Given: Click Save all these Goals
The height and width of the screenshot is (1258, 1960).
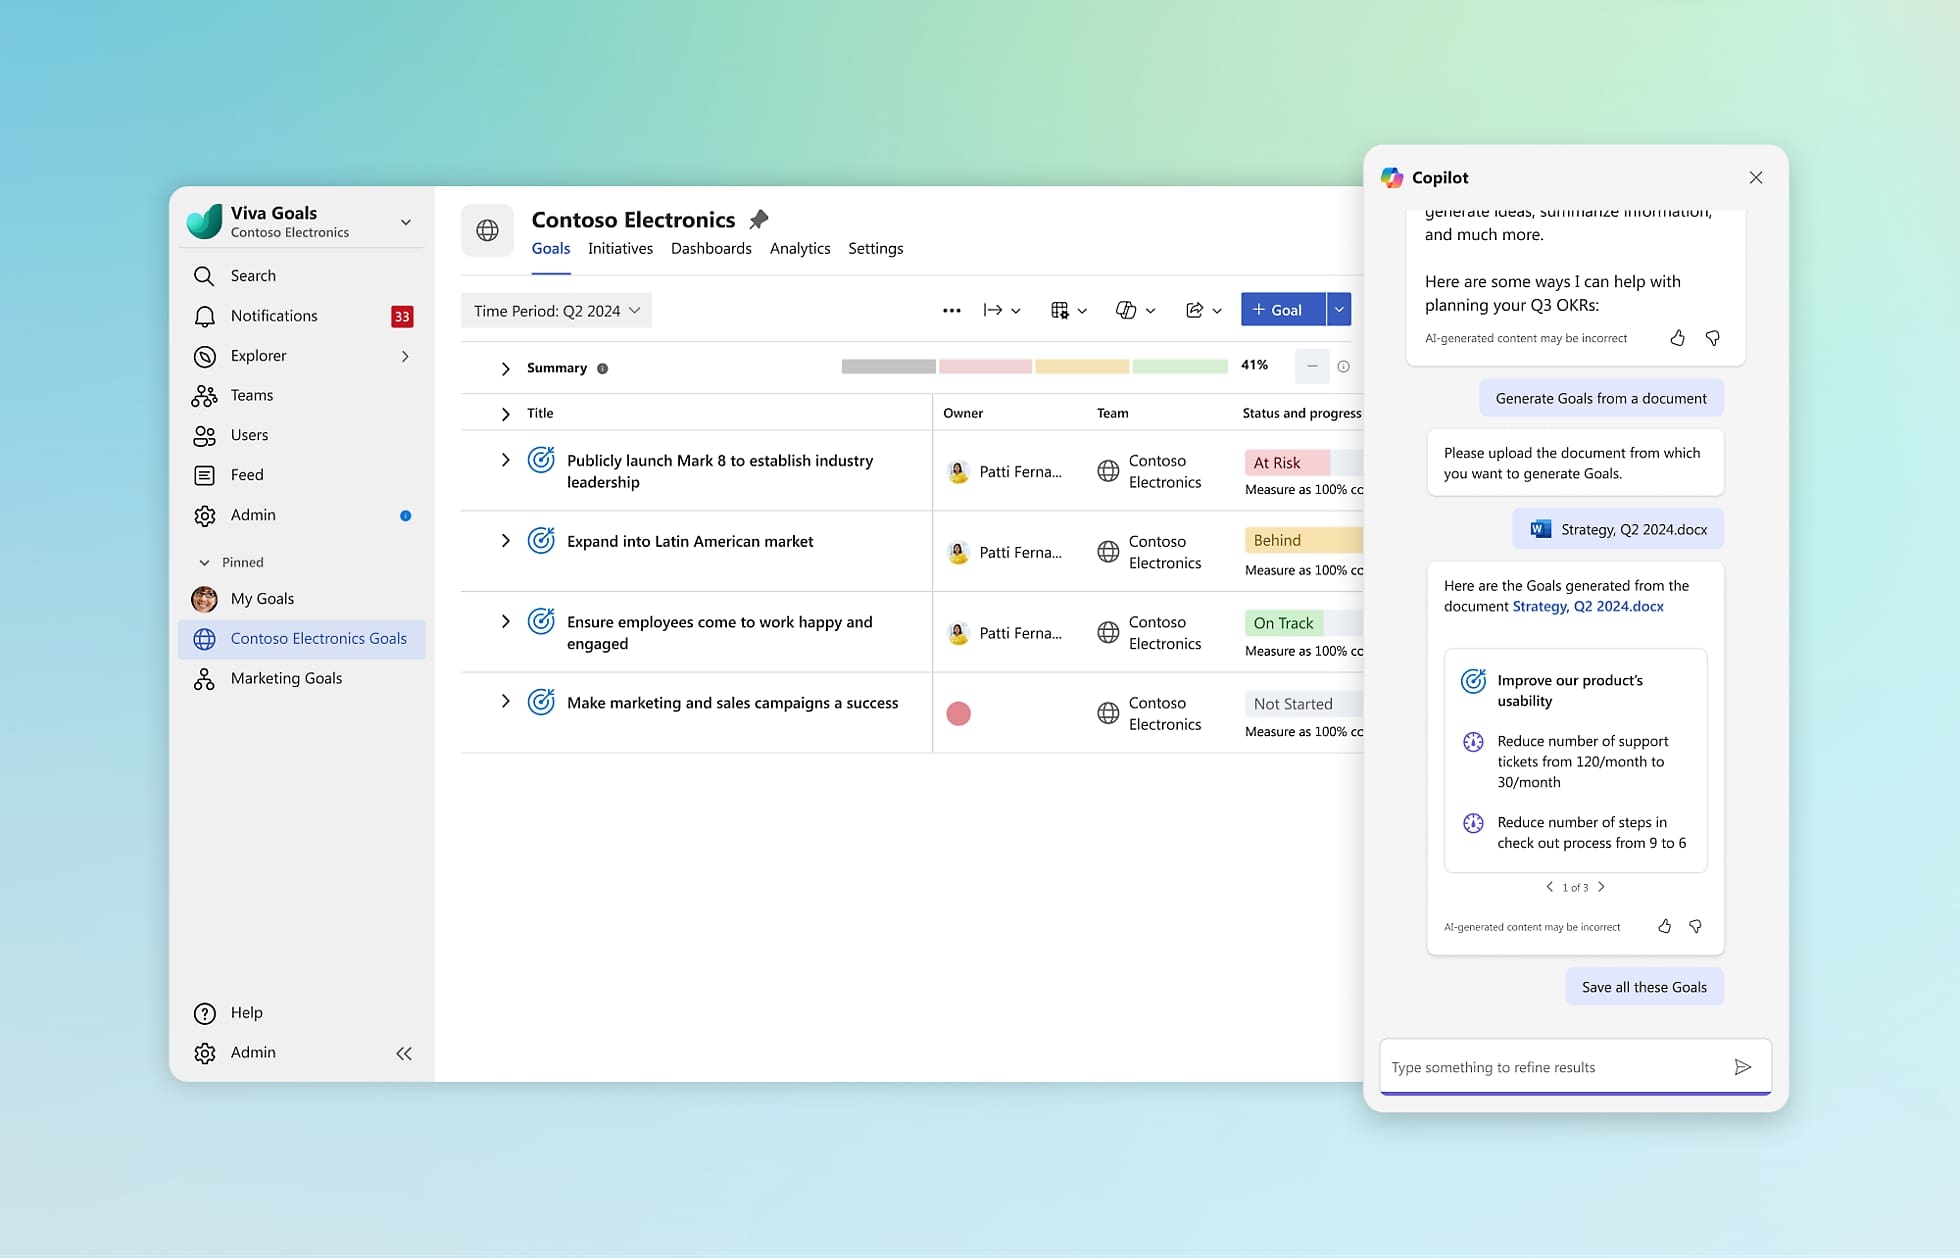Looking at the screenshot, I should [x=1644, y=987].
